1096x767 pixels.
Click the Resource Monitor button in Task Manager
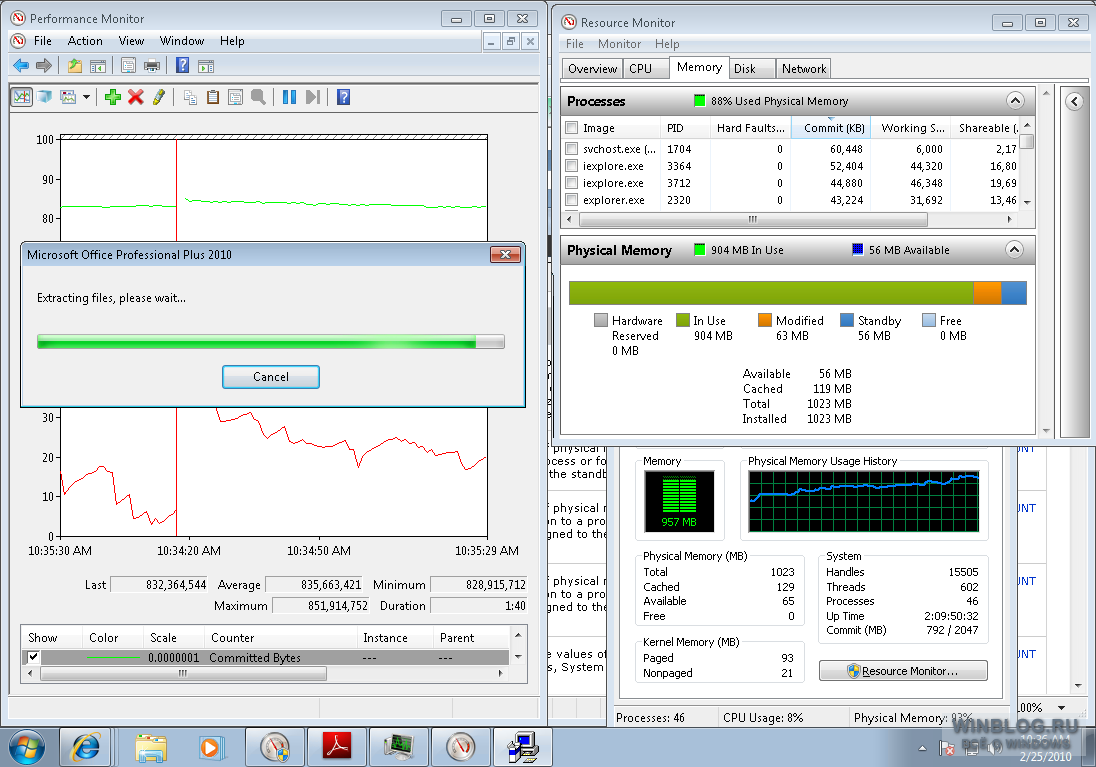902,671
